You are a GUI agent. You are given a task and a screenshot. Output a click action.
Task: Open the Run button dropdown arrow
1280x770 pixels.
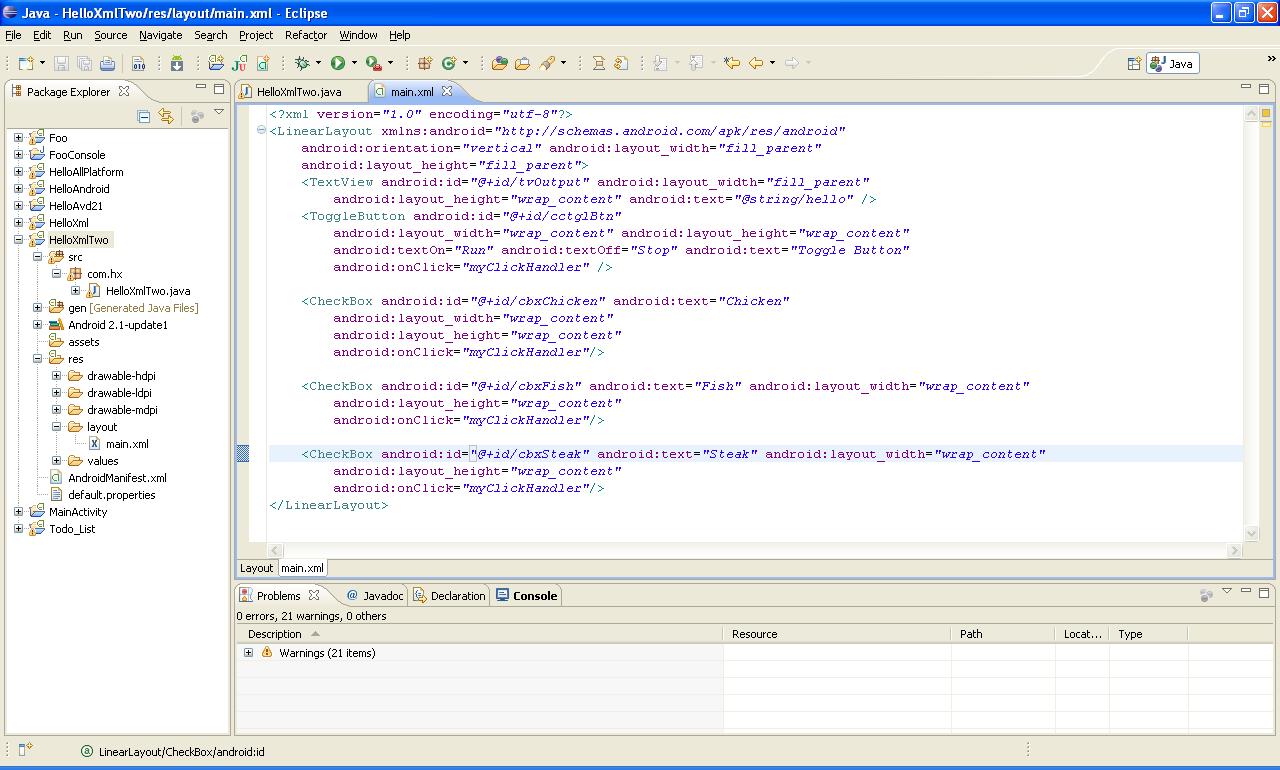(354, 62)
